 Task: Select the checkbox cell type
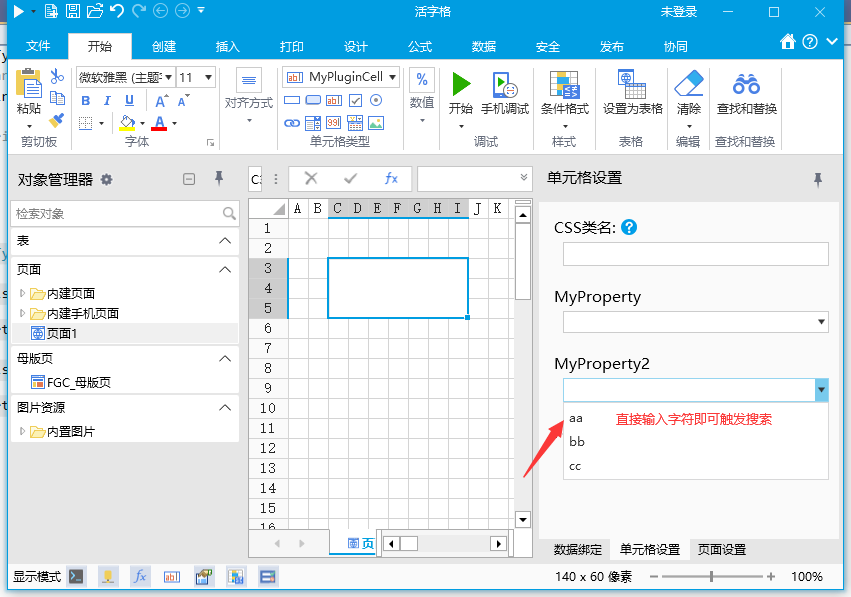click(x=355, y=100)
